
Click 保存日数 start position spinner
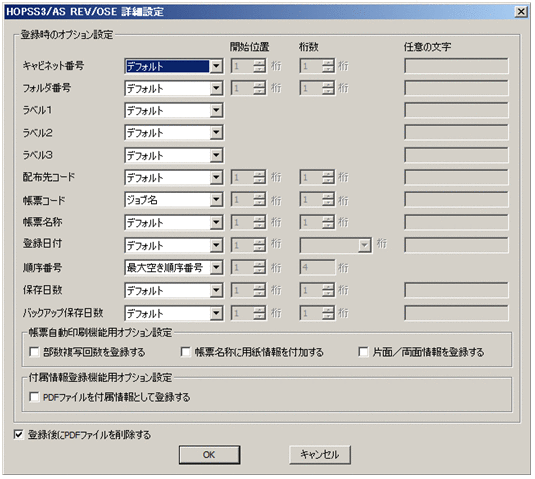coord(248,290)
